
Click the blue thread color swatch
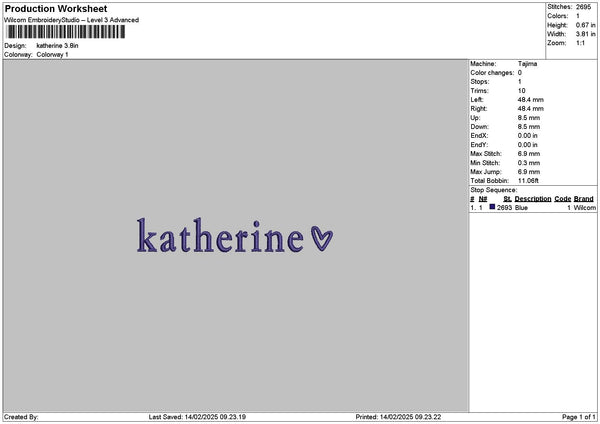(x=492, y=207)
